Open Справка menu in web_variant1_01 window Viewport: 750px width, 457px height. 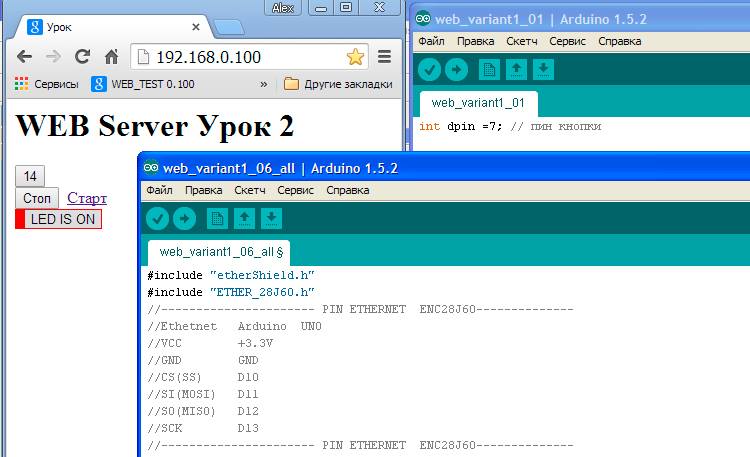click(620, 42)
